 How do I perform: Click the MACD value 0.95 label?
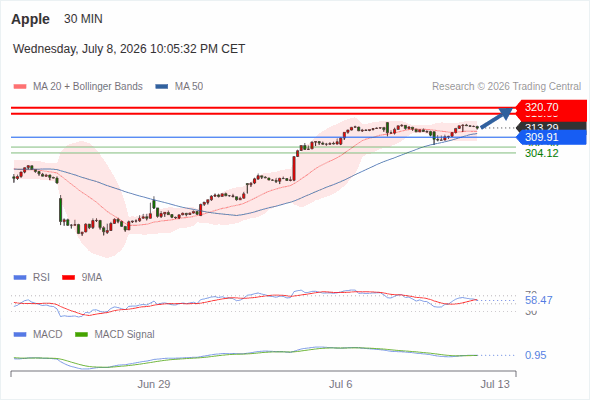click(535, 355)
